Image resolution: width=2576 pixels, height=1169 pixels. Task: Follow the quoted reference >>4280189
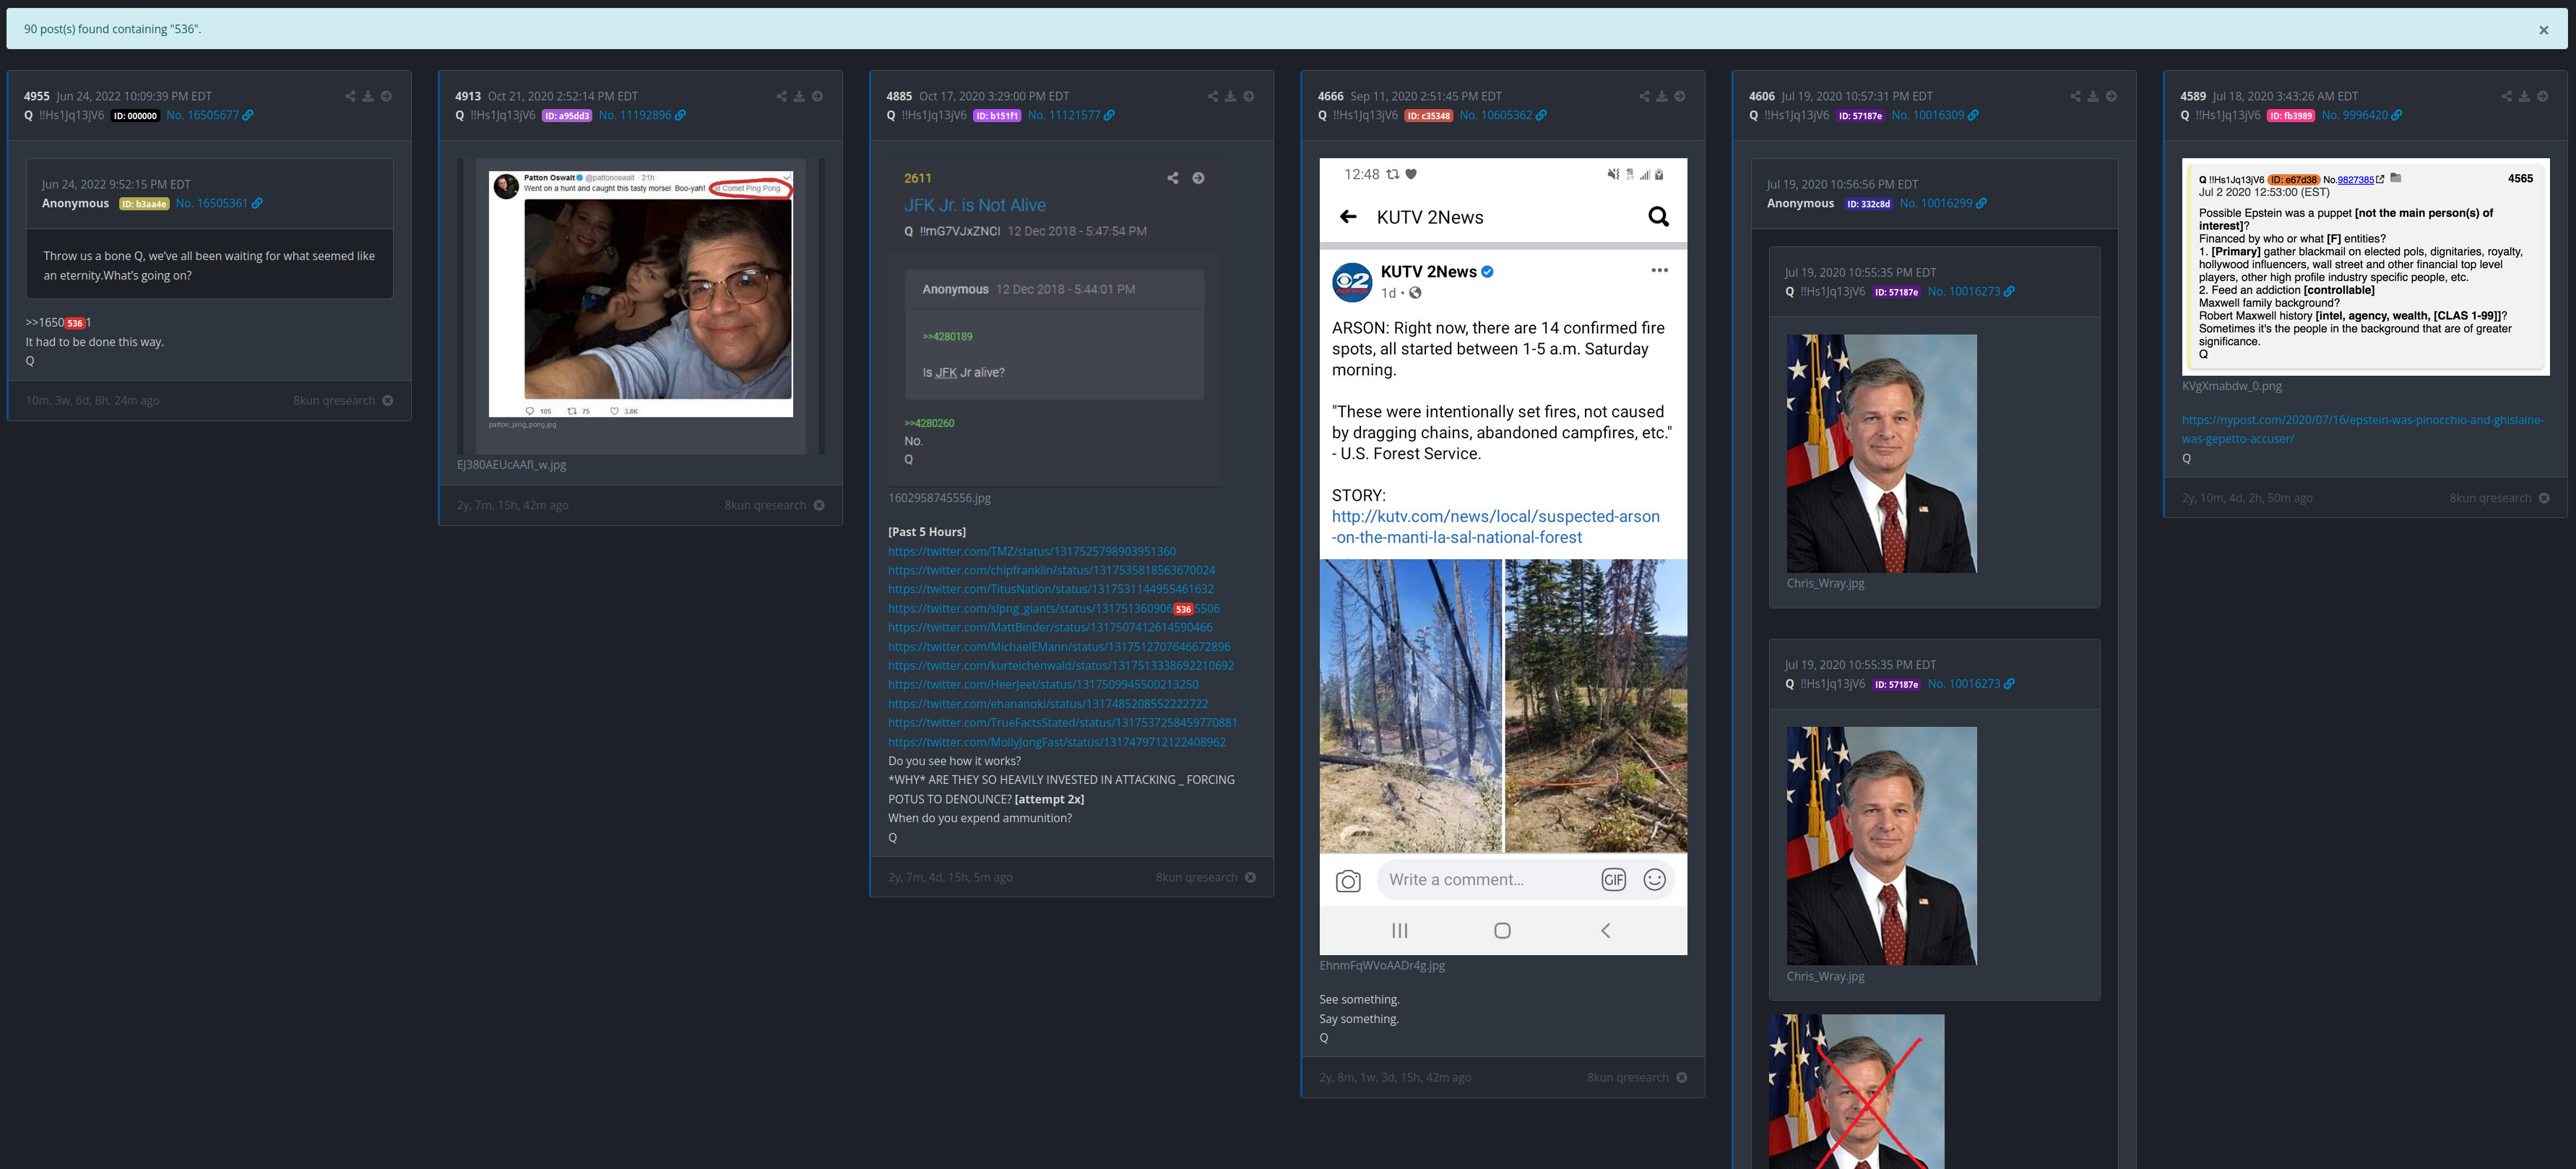point(947,336)
